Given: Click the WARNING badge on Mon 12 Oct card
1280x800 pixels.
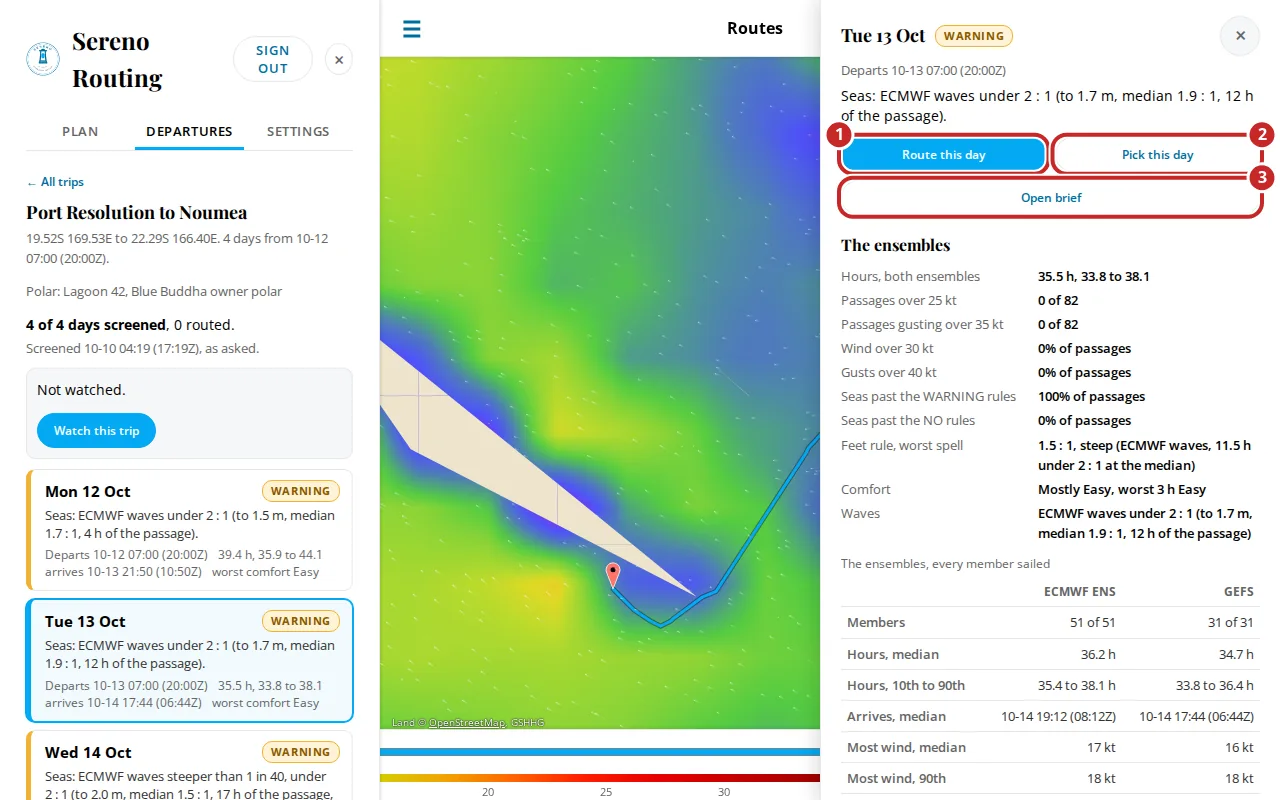Looking at the screenshot, I should tap(301, 491).
